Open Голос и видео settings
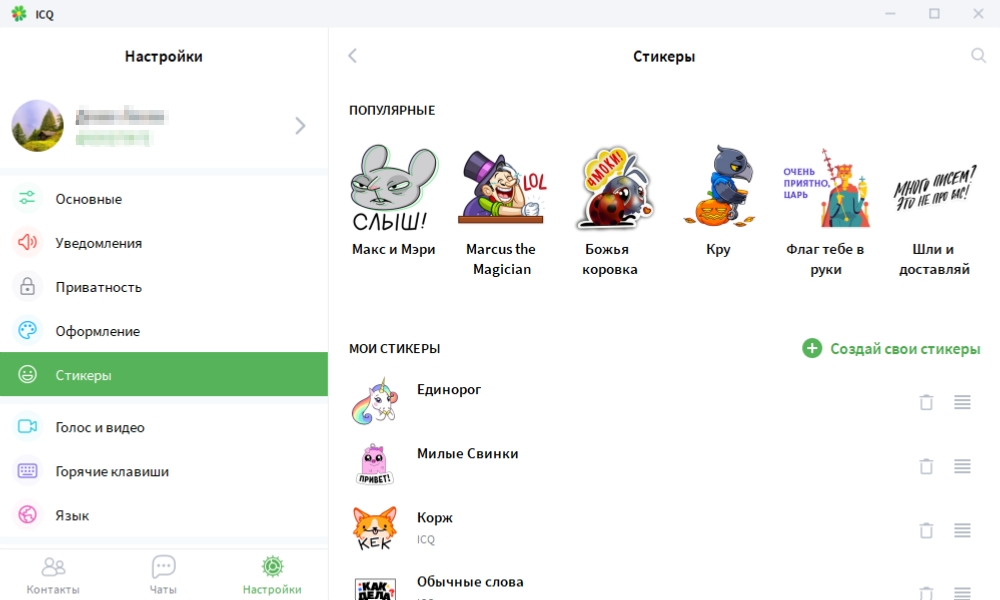This screenshot has width=1000, height=600. (x=164, y=427)
